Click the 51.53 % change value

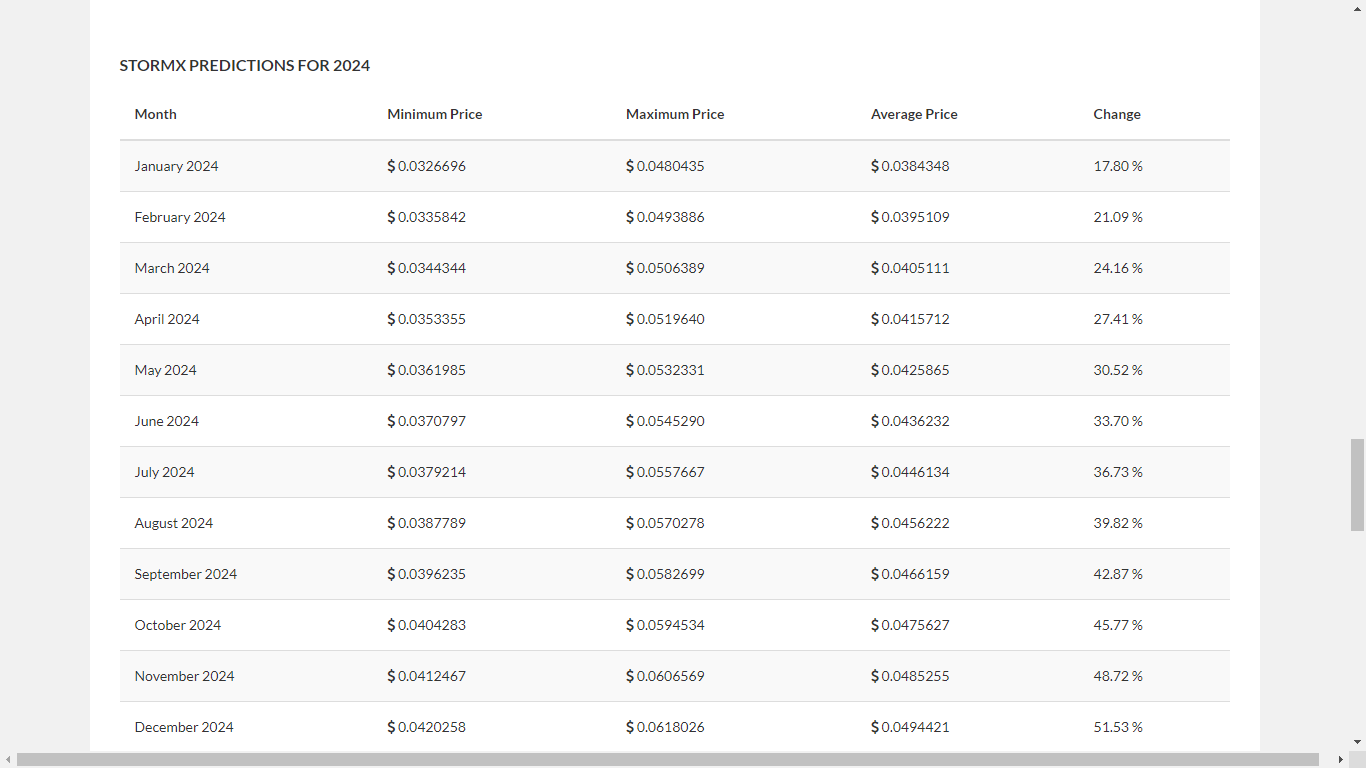(x=1118, y=727)
